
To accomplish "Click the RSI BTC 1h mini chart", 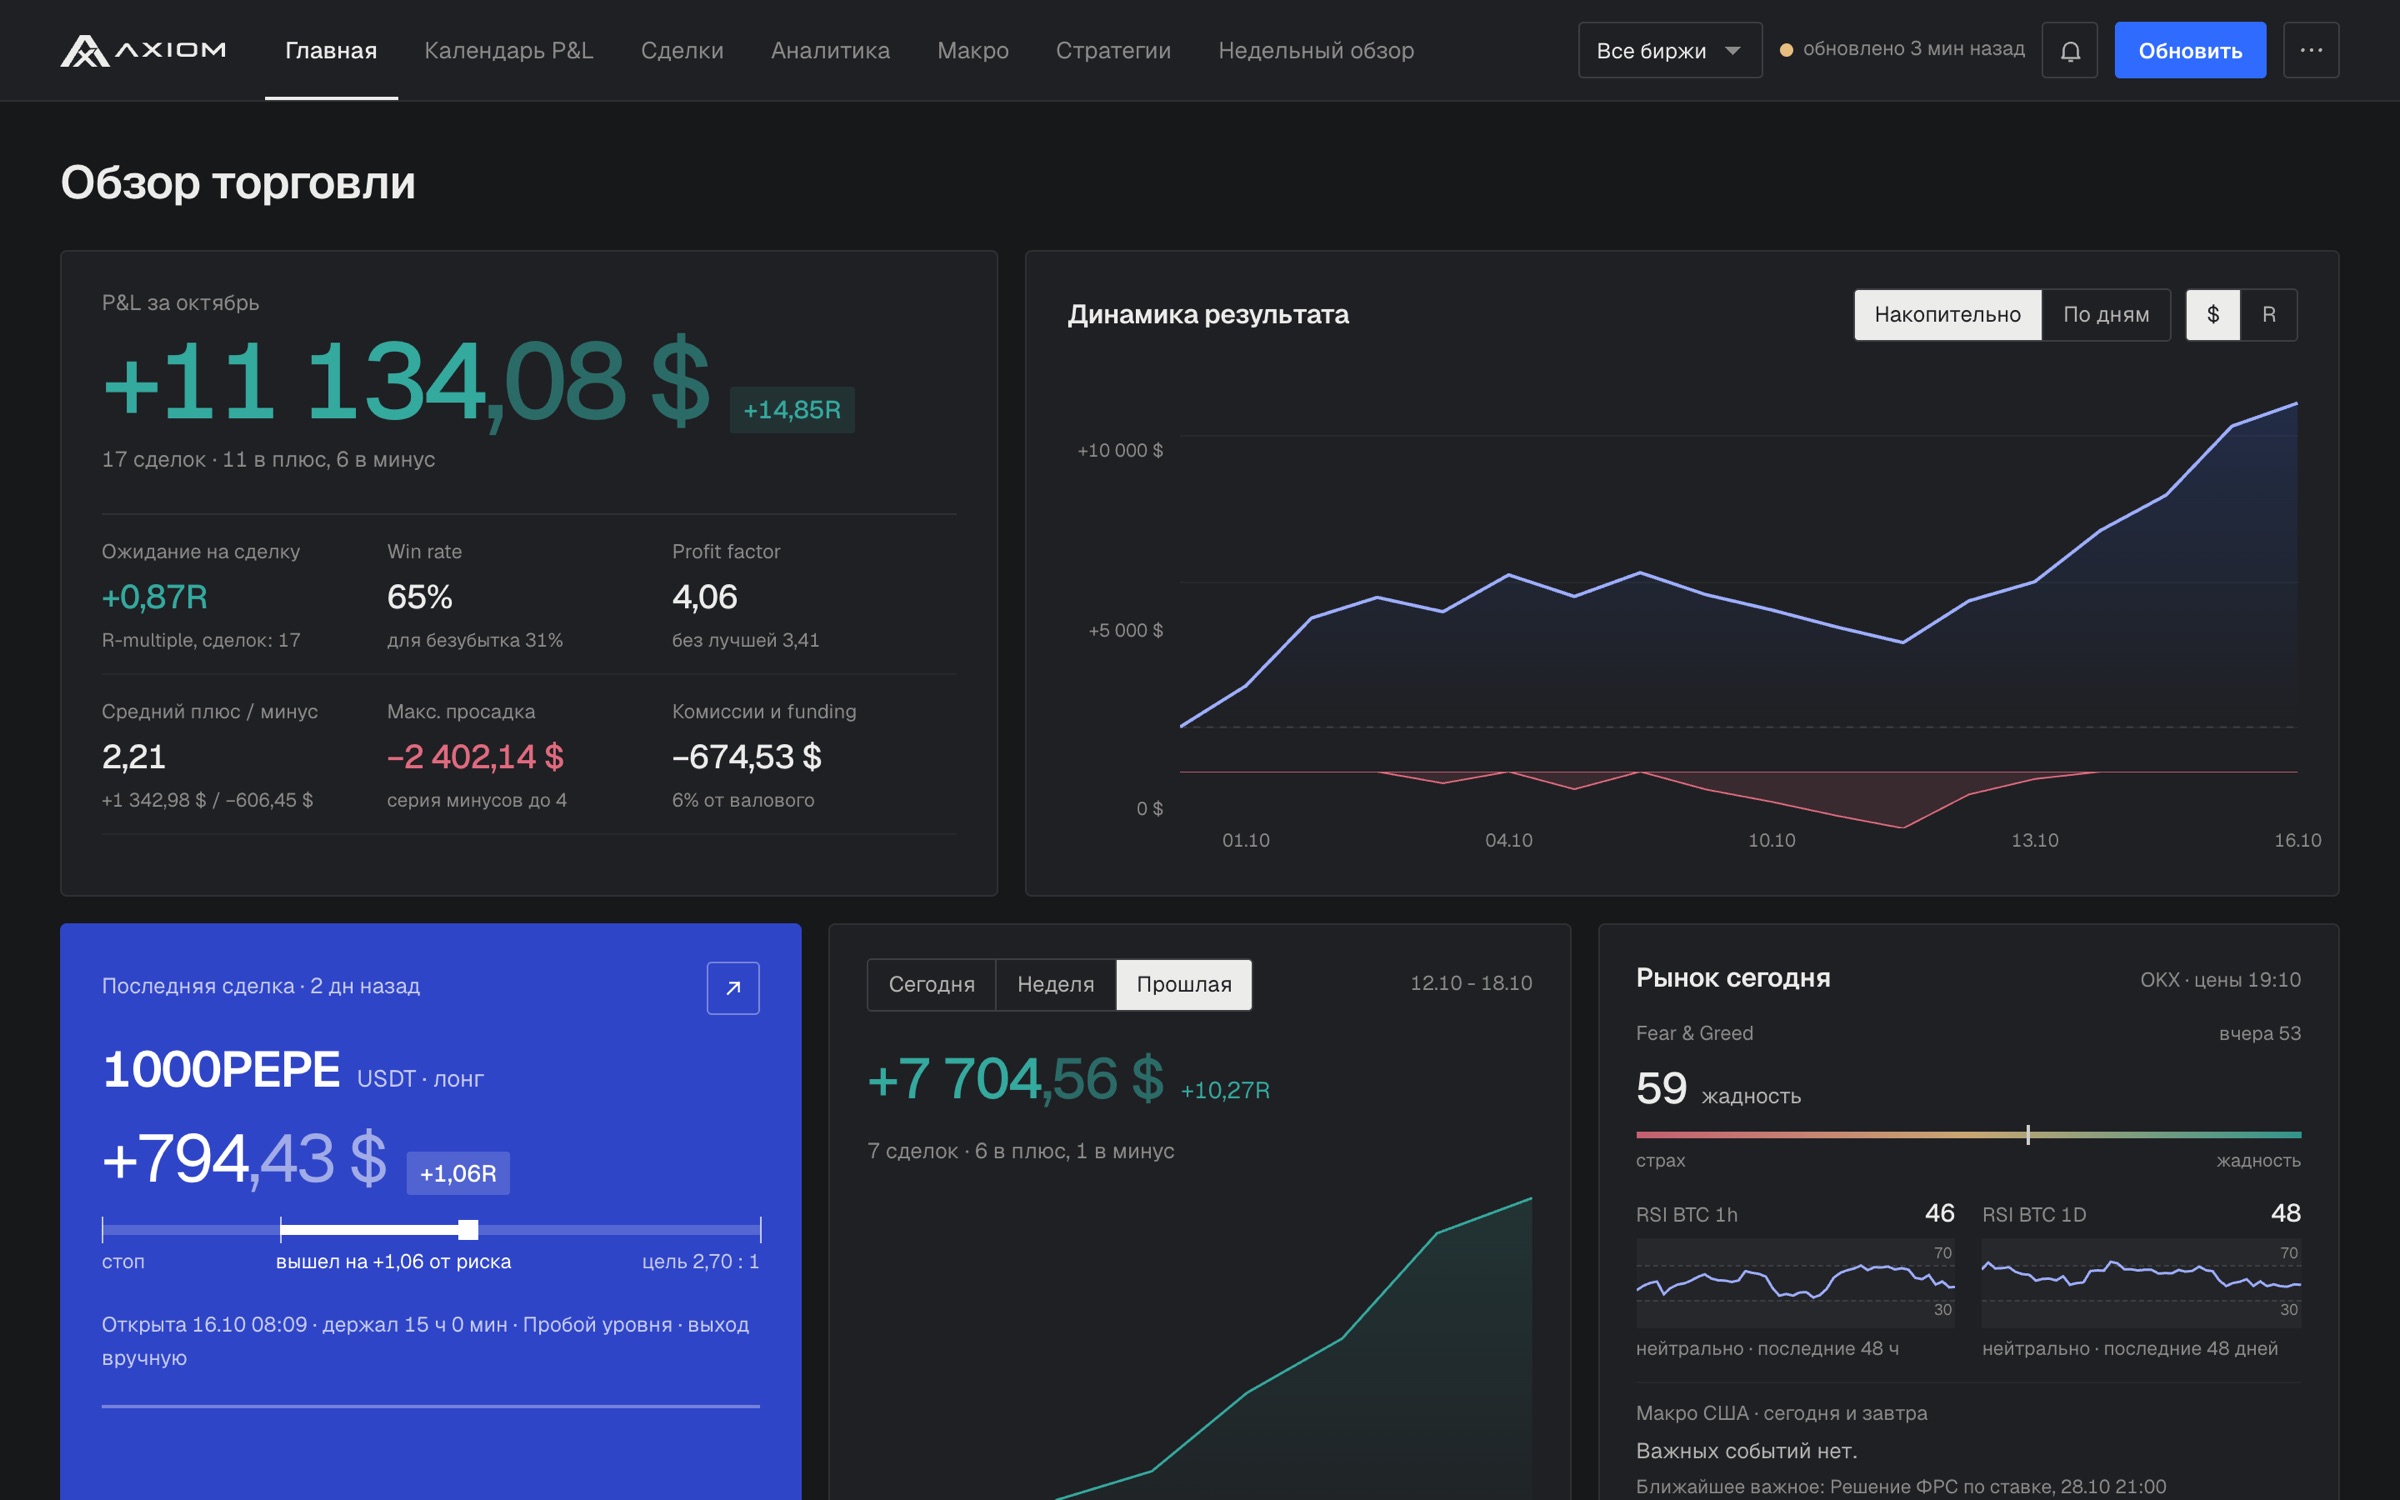I will click(x=1795, y=1283).
